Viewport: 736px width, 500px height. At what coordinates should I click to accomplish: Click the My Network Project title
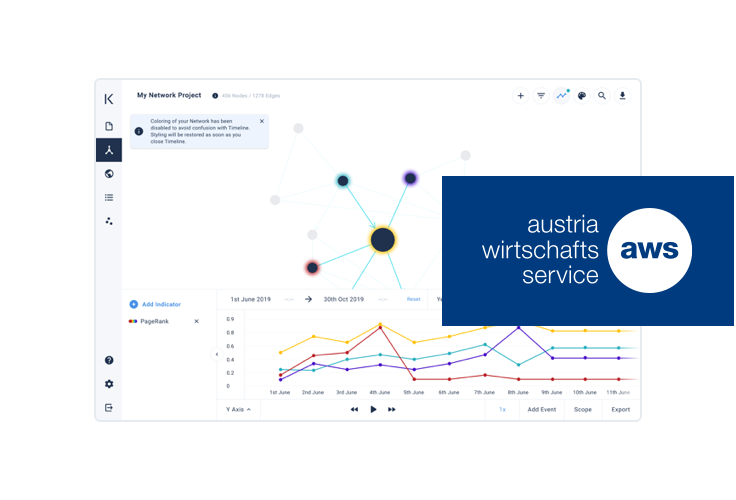169,95
